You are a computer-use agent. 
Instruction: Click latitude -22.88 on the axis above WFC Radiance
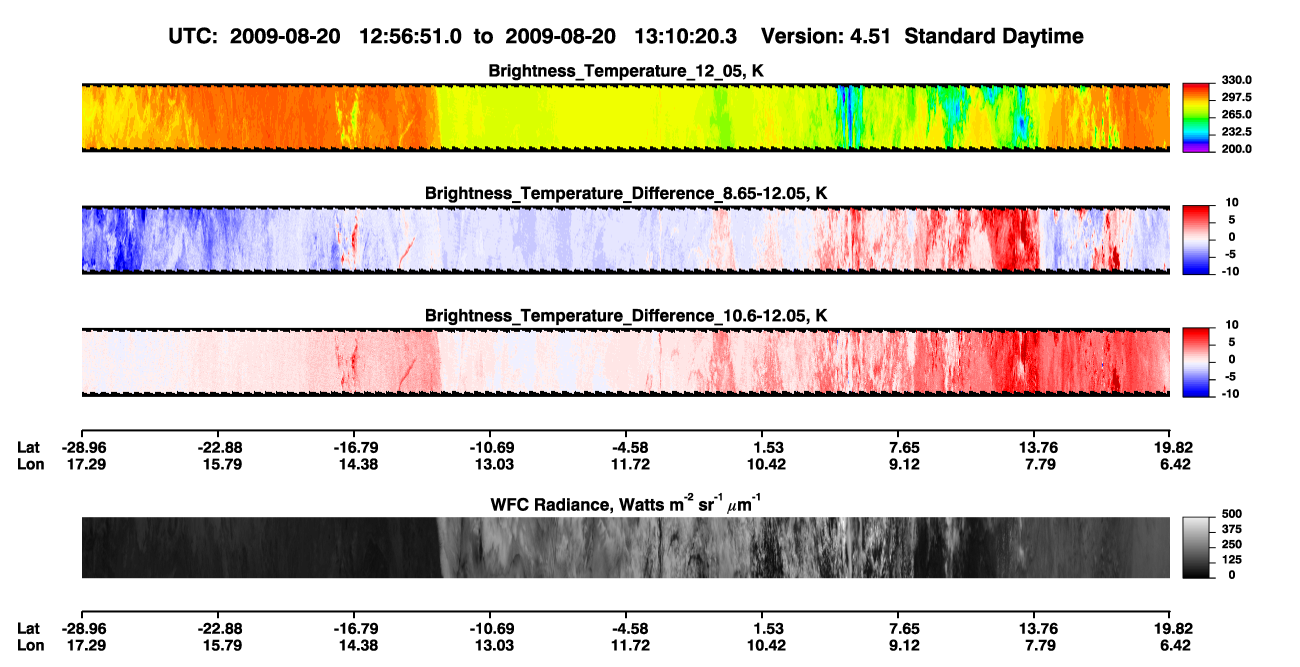218,448
